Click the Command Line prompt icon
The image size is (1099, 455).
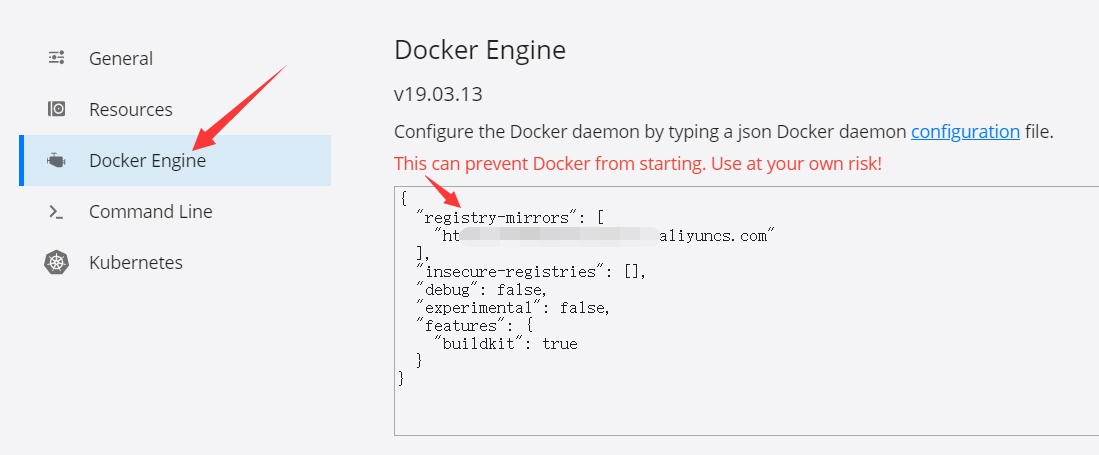click(x=57, y=212)
